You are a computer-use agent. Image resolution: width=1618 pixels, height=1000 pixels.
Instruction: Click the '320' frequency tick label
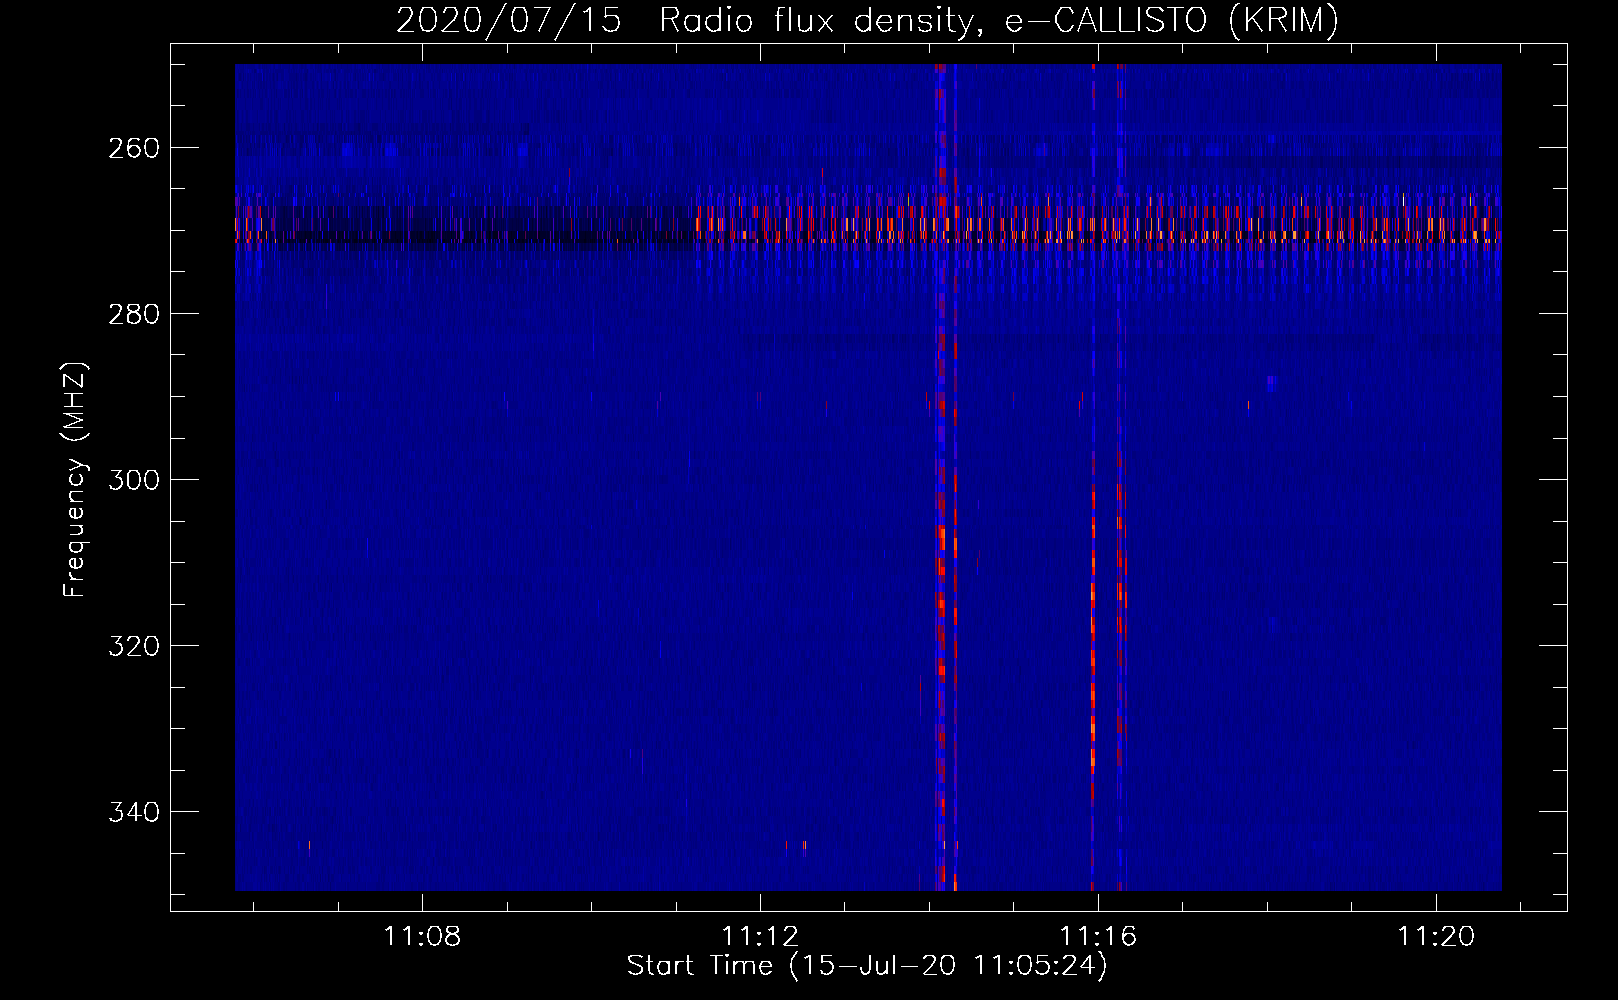point(134,646)
